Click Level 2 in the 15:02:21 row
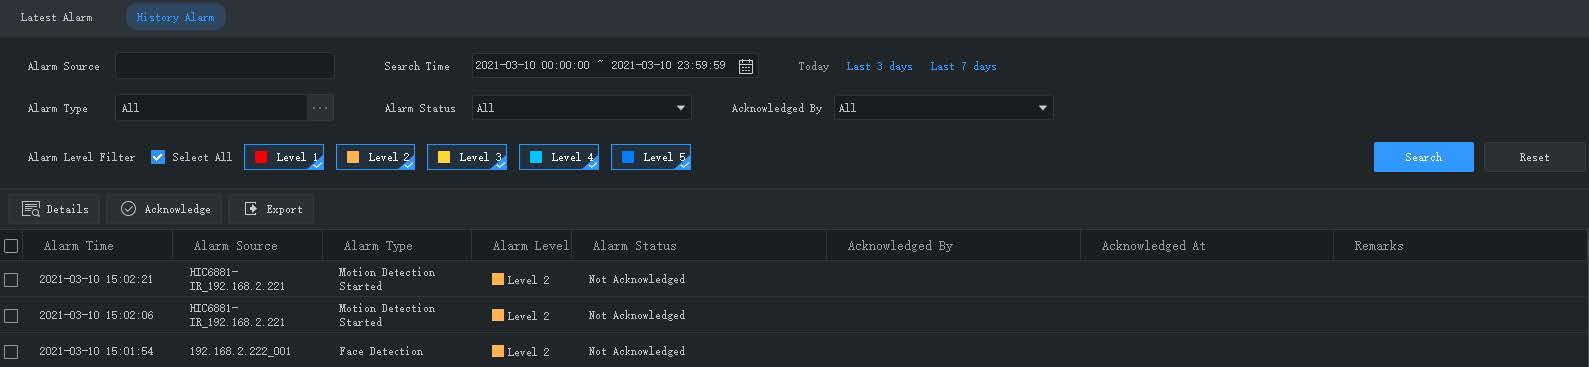1589x367 pixels. [x=520, y=280]
